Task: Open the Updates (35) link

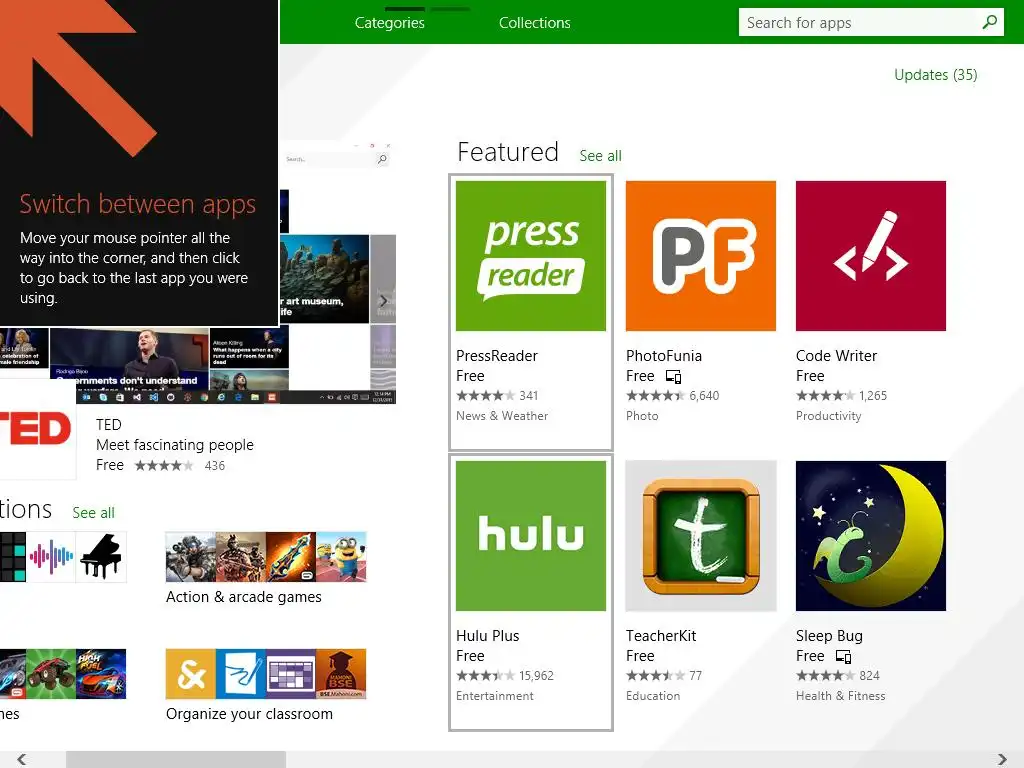Action: (x=935, y=75)
